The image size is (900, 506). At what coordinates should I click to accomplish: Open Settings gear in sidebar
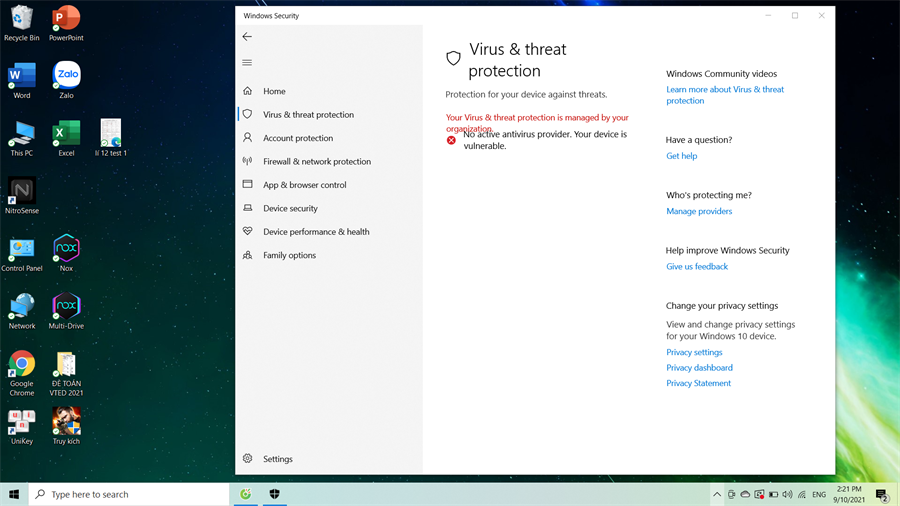pyautogui.click(x=248, y=459)
